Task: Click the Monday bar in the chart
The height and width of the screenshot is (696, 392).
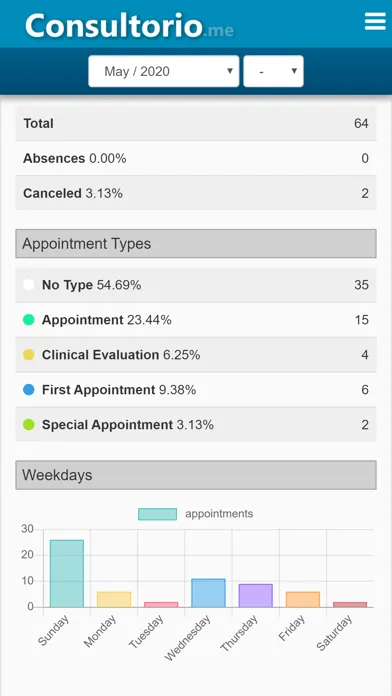Action: click(114, 599)
